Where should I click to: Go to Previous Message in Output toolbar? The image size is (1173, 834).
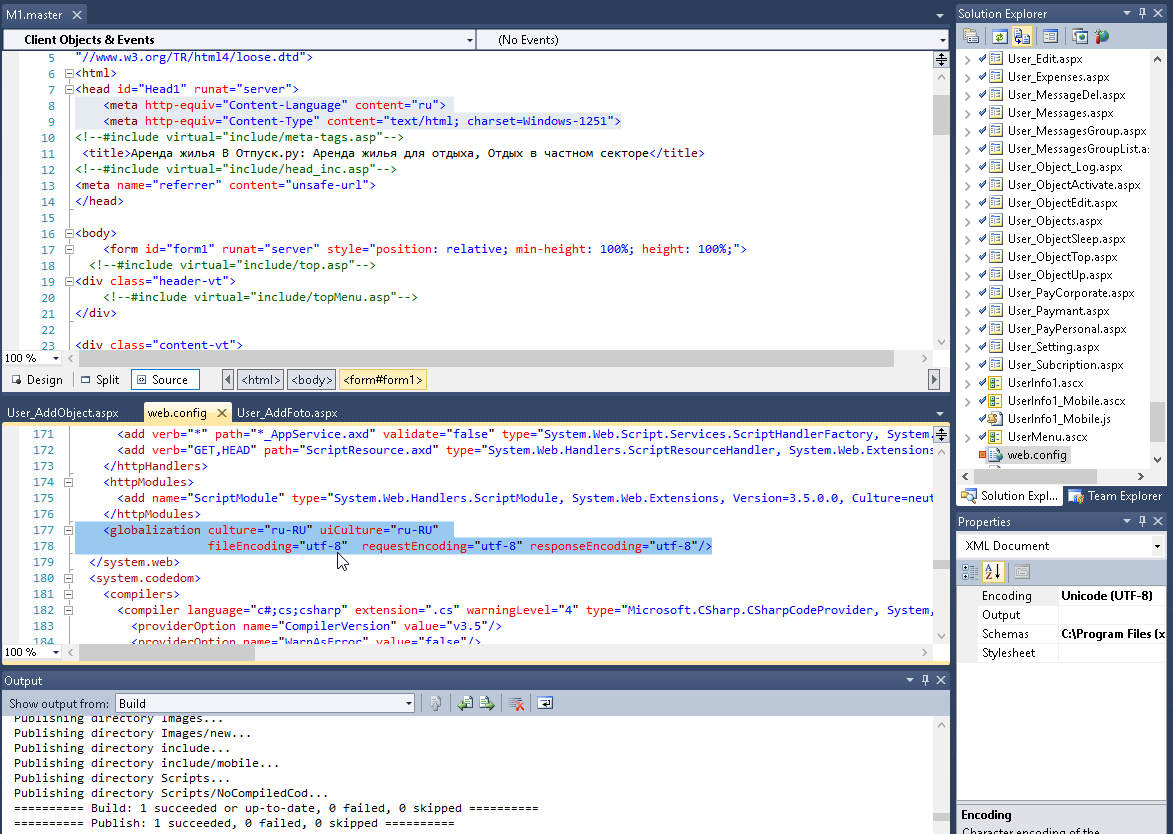[465, 703]
